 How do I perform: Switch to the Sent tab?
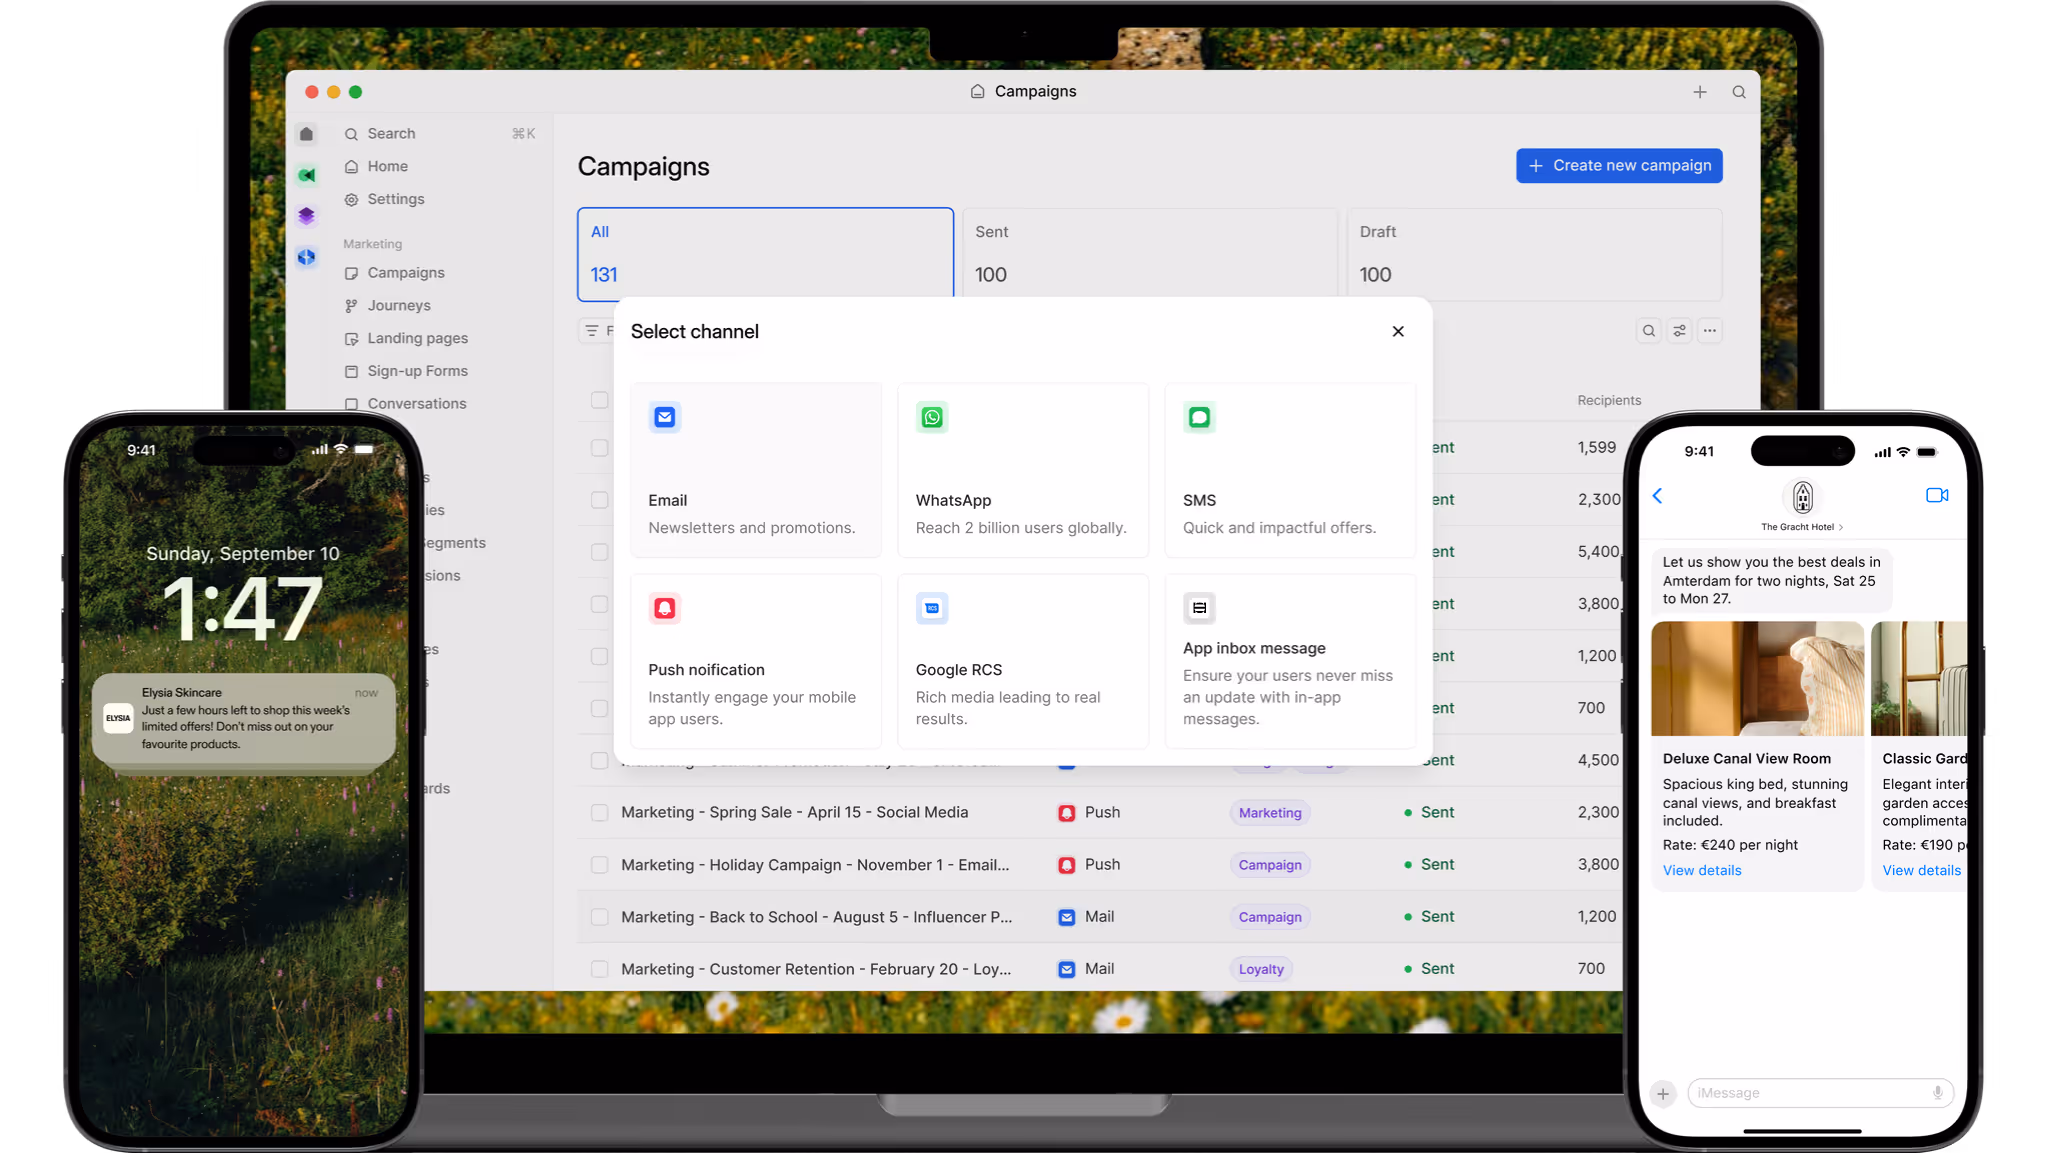click(1149, 253)
